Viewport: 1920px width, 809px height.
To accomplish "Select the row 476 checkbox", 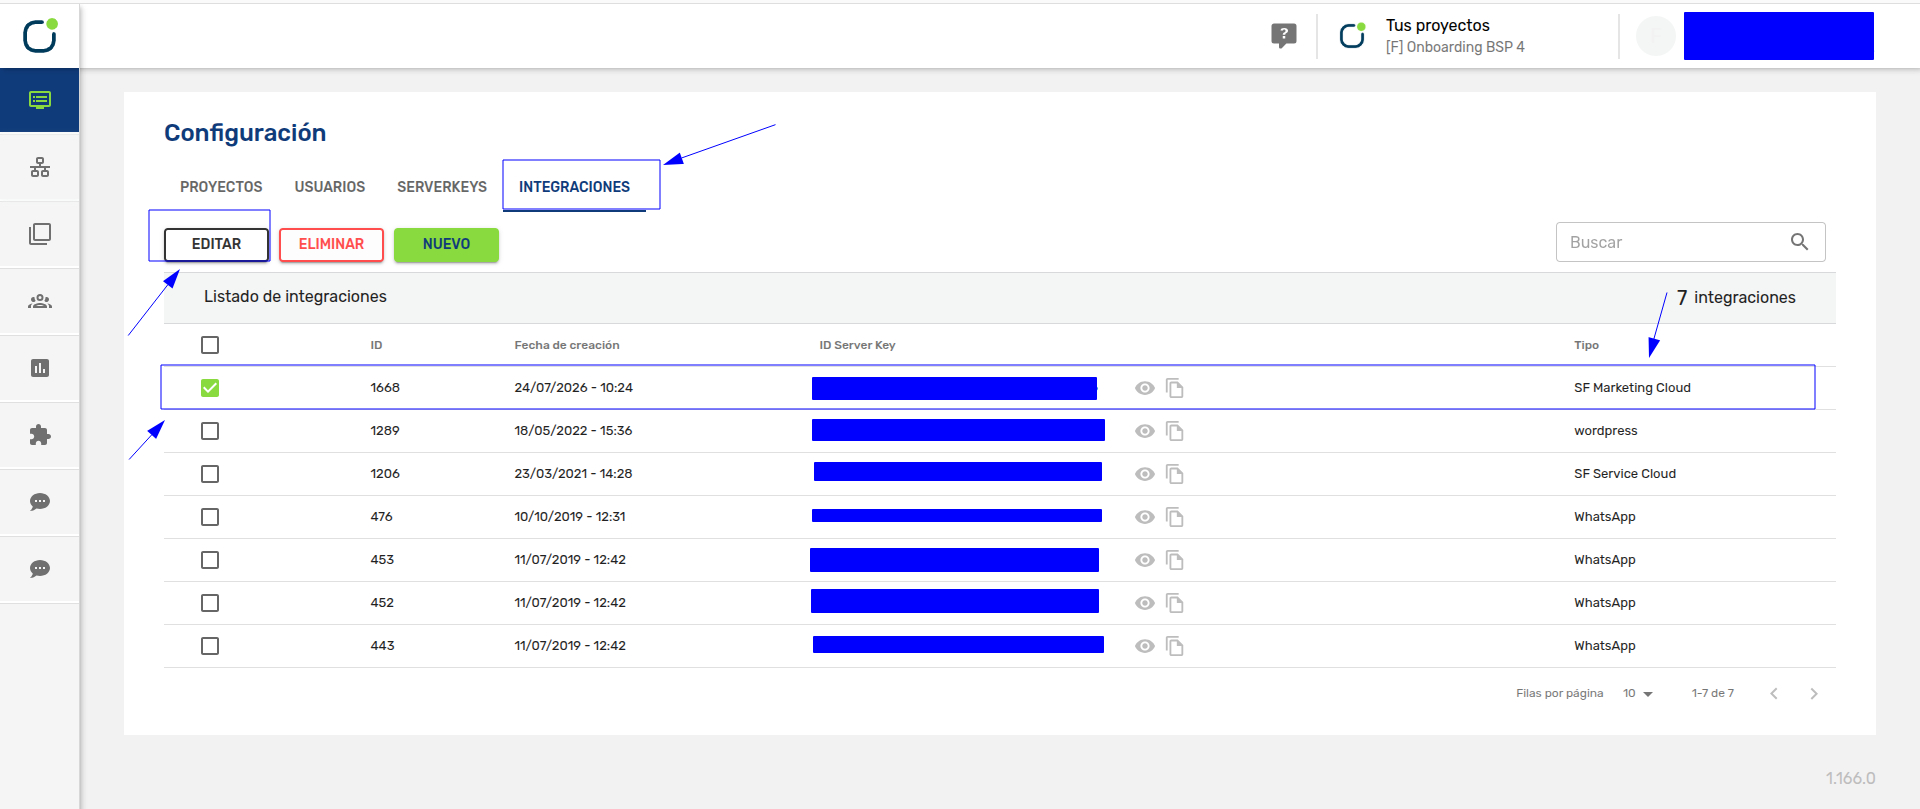I will tap(210, 517).
